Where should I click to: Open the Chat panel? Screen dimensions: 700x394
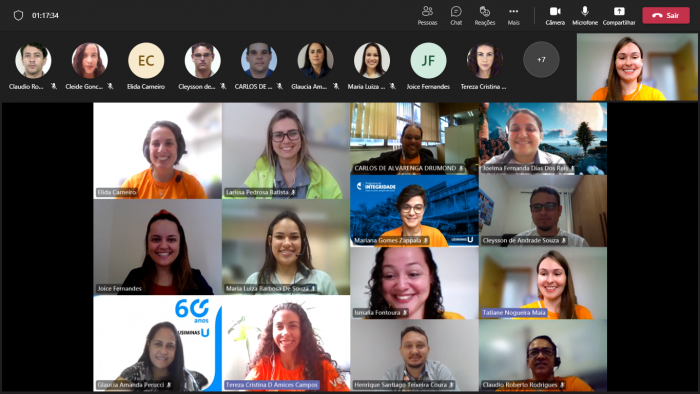456,16
